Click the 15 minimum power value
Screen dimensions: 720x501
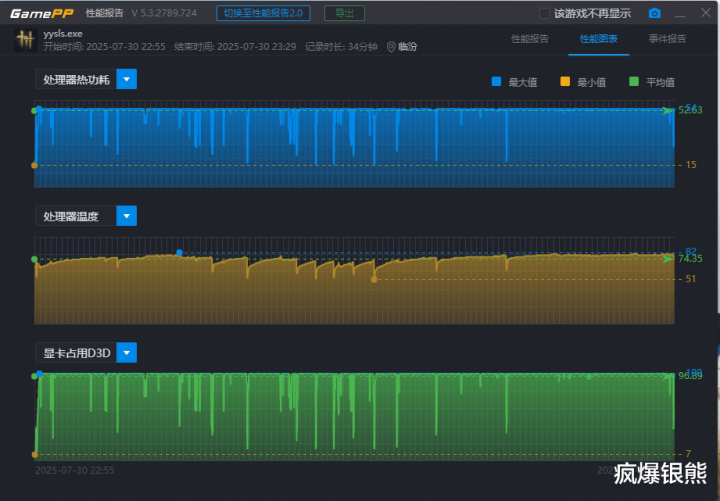click(x=691, y=165)
